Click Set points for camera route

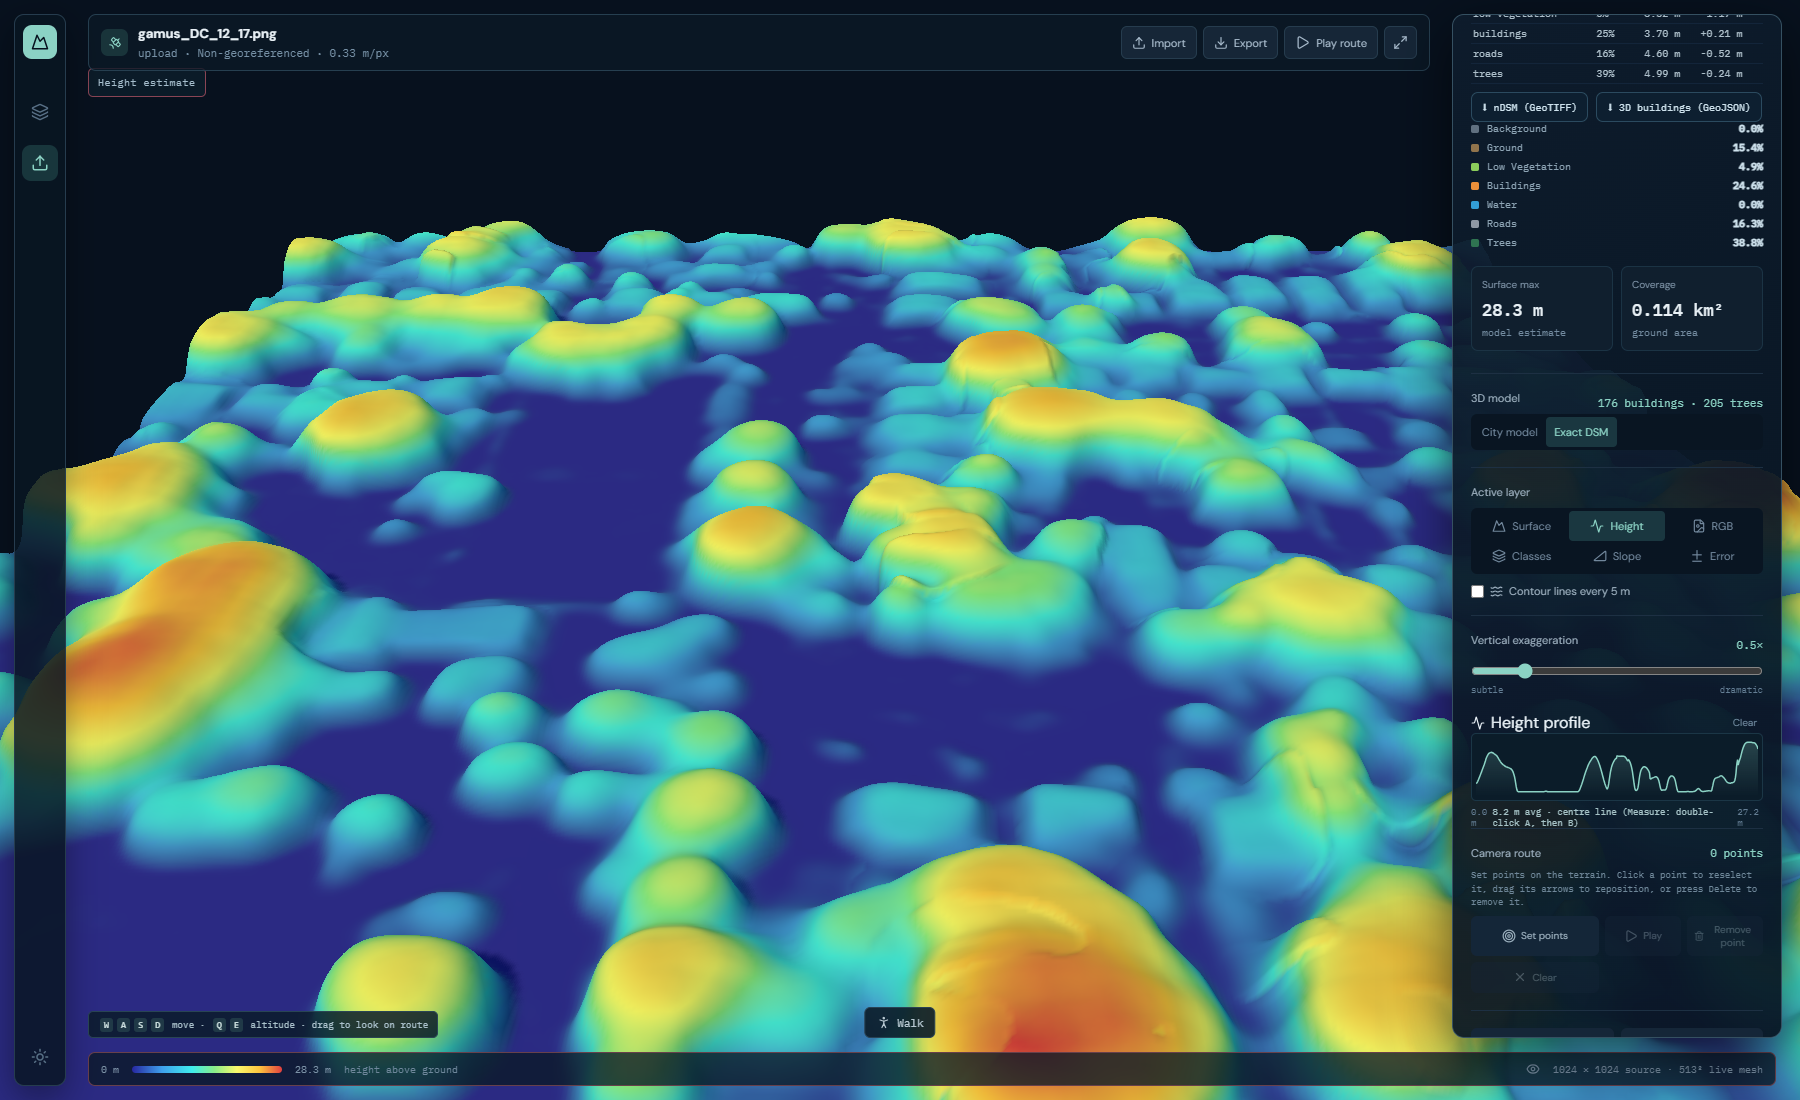[x=1535, y=936]
